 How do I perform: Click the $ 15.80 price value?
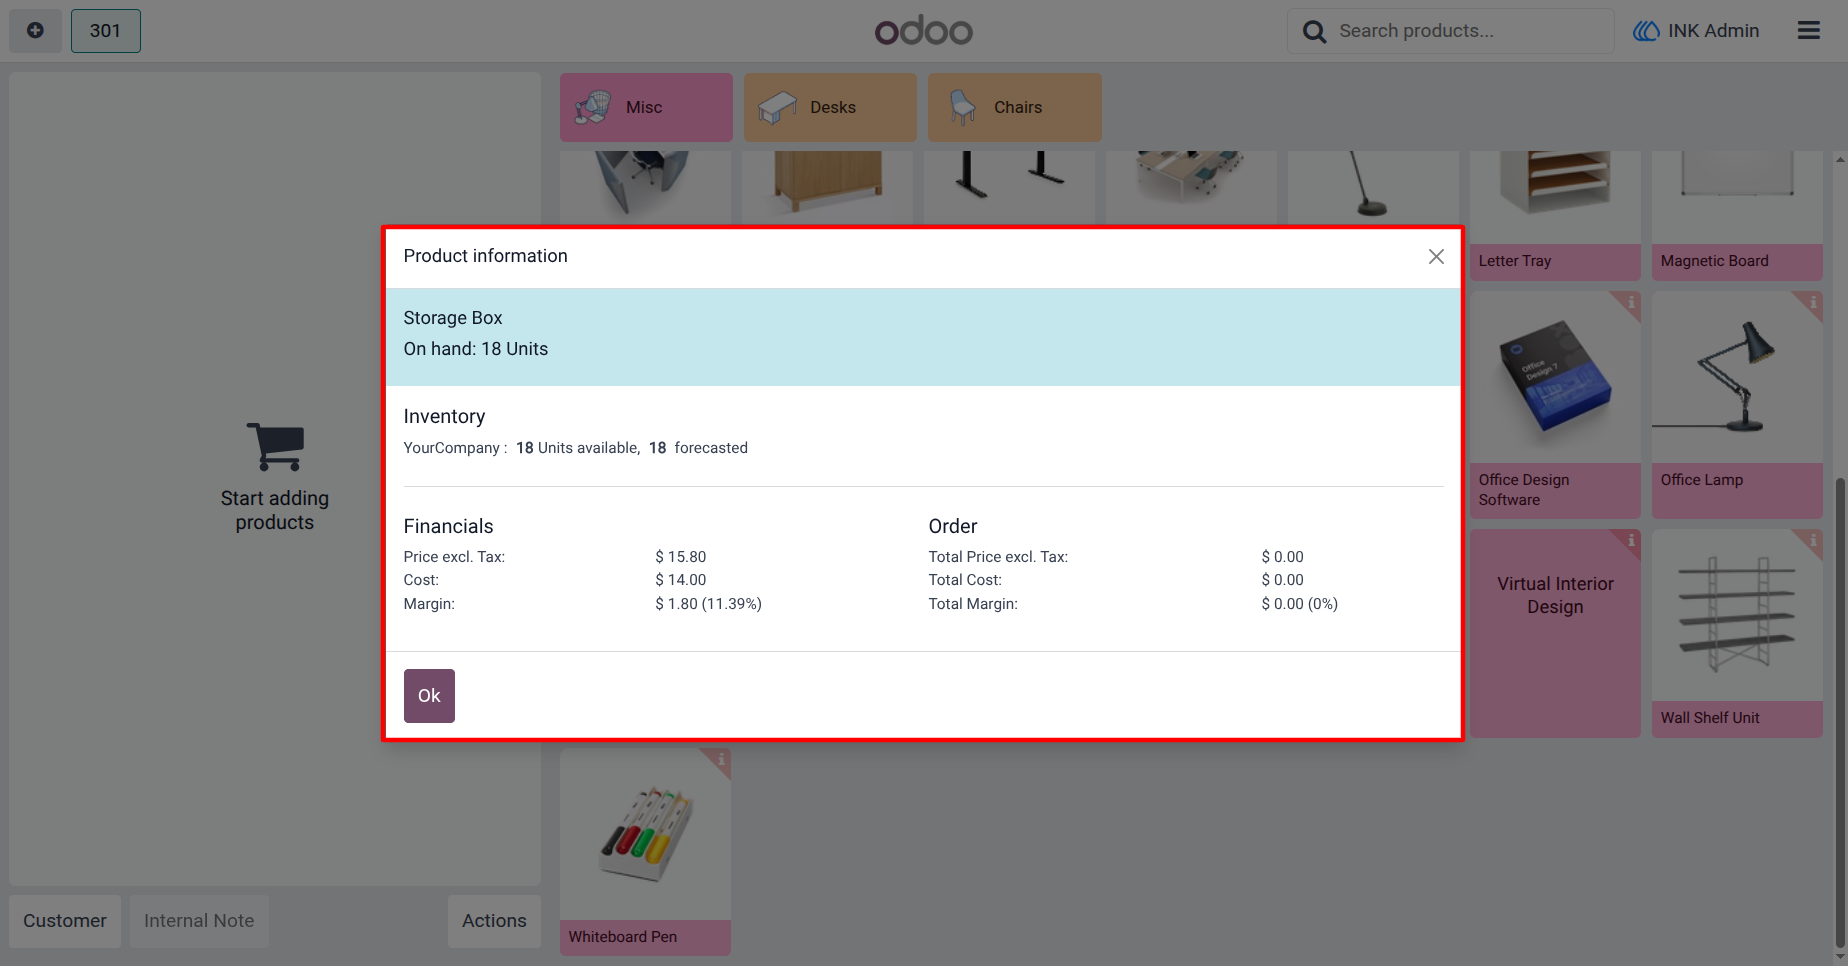[681, 557]
